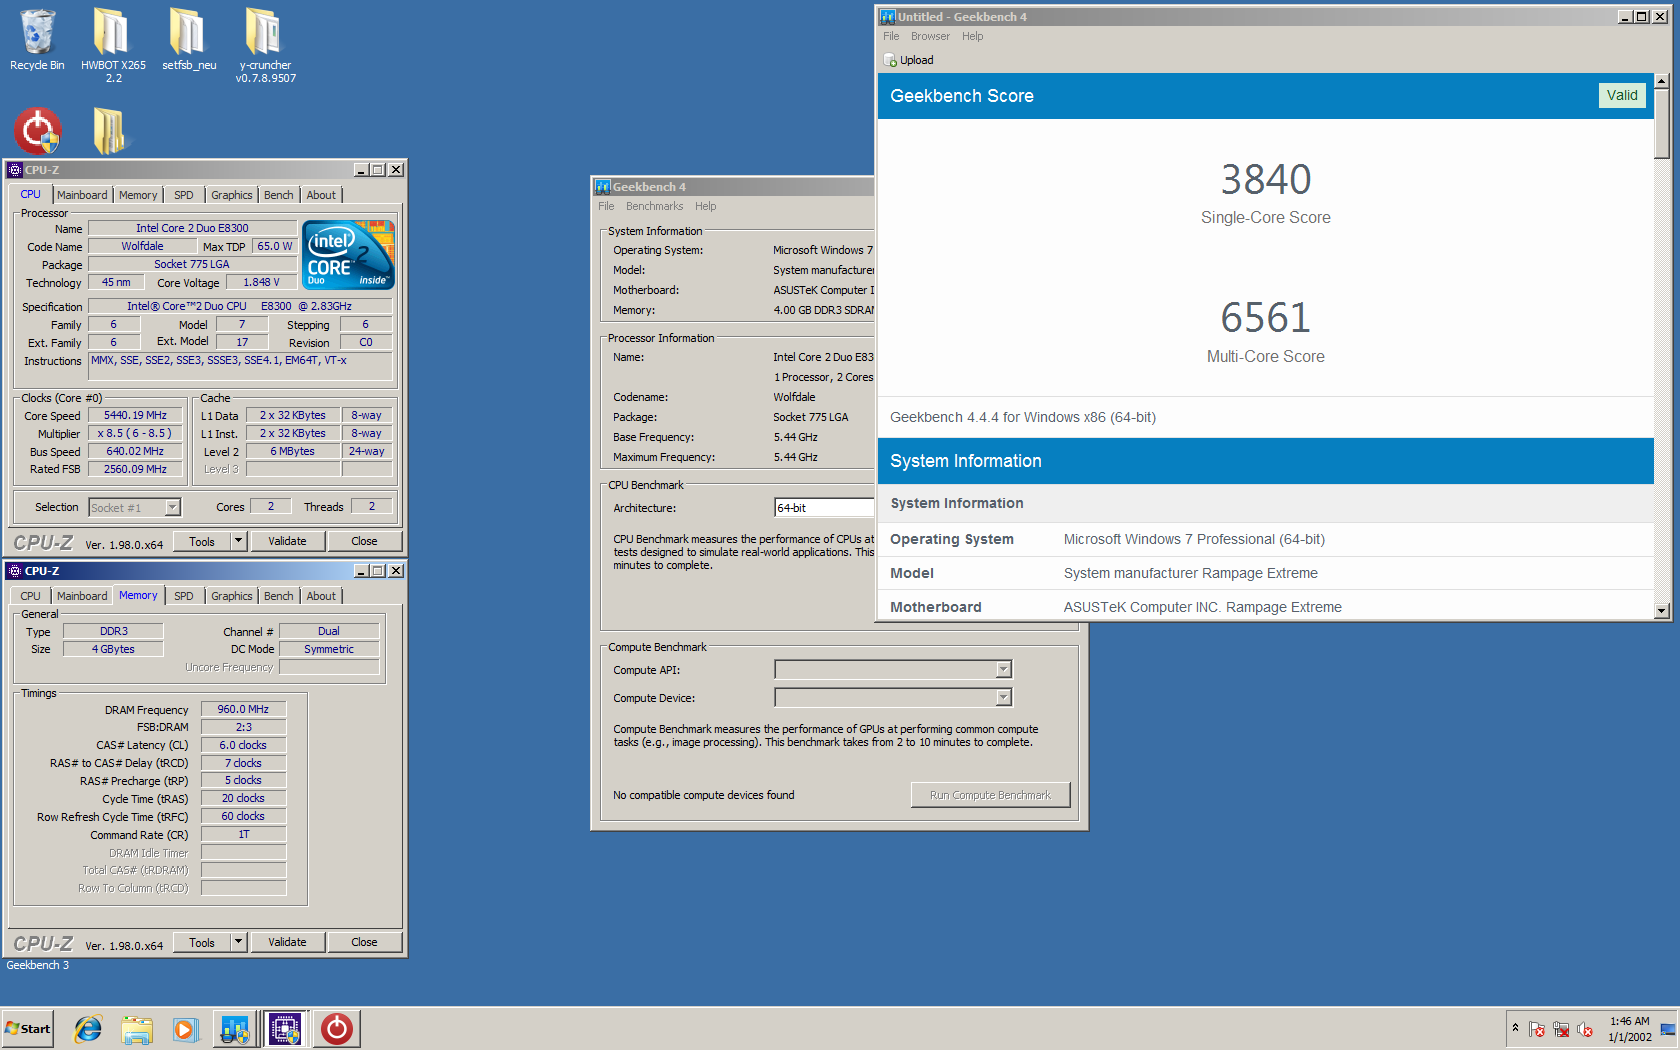Open the Compute API dropdown
This screenshot has height=1050, width=1680.
point(1003,670)
